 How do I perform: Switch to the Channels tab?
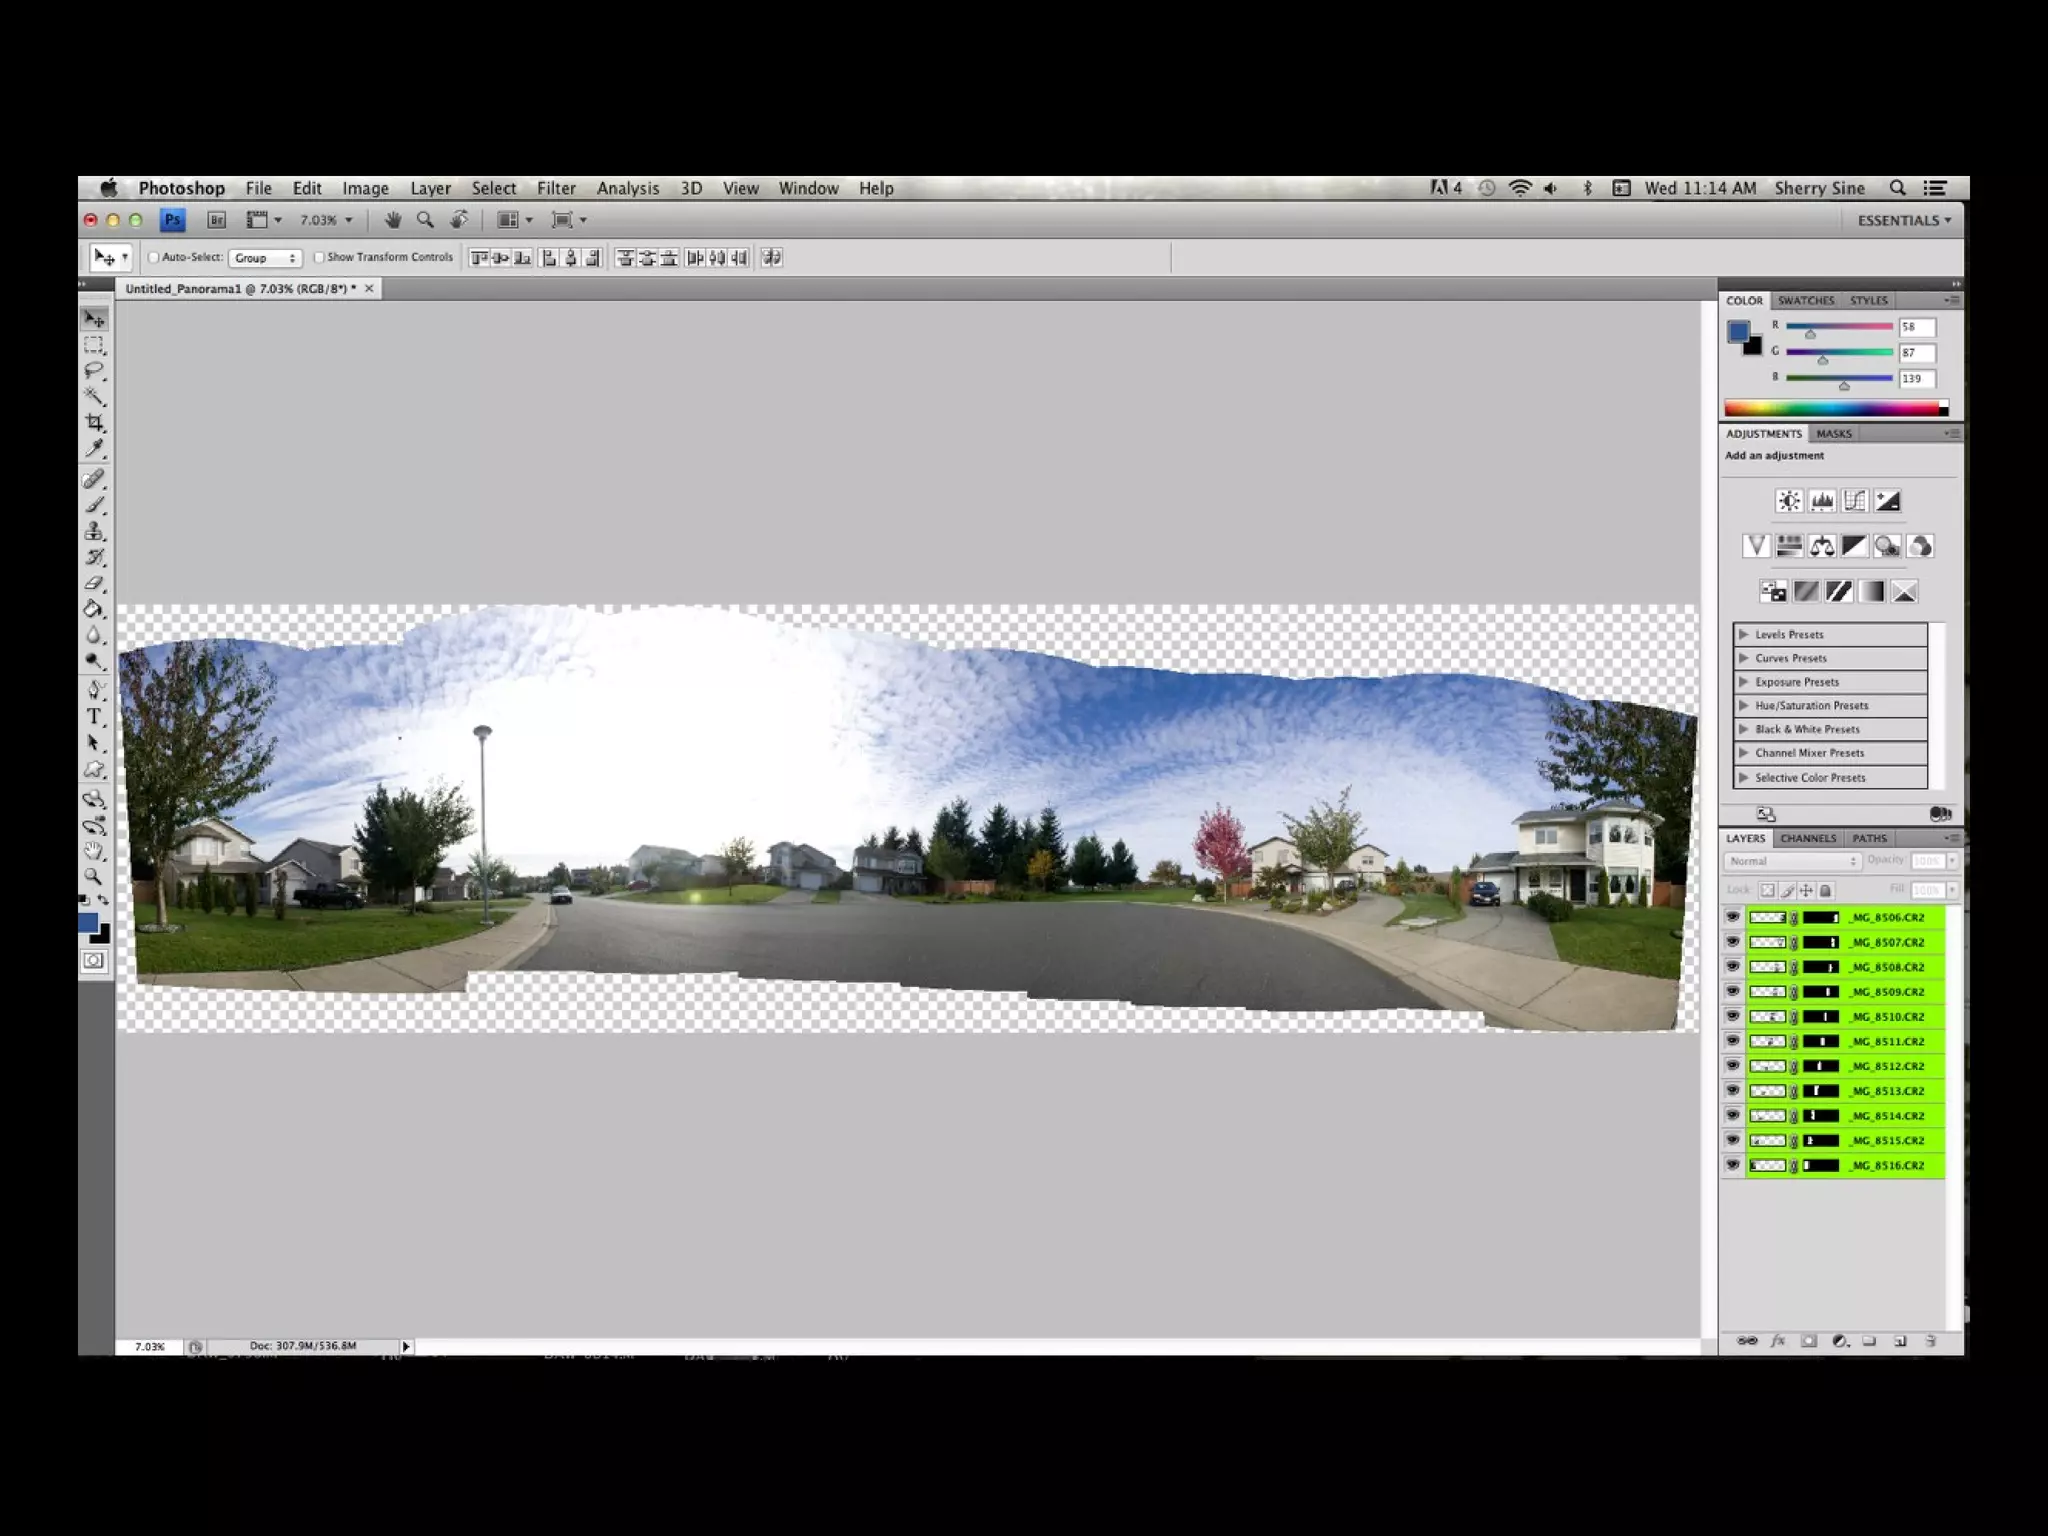pyautogui.click(x=1808, y=838)
